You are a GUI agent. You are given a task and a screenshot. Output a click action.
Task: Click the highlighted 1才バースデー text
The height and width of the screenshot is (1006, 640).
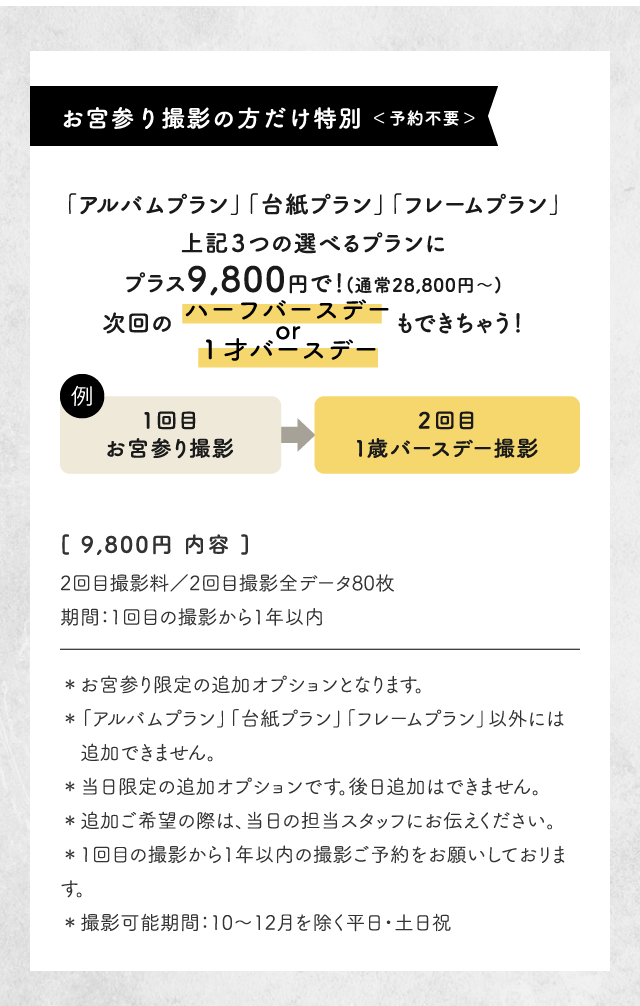coord(289,352)
